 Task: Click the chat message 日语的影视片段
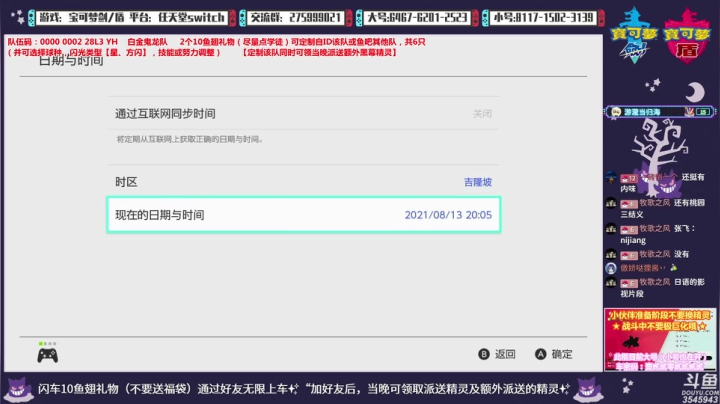(656, 287)
